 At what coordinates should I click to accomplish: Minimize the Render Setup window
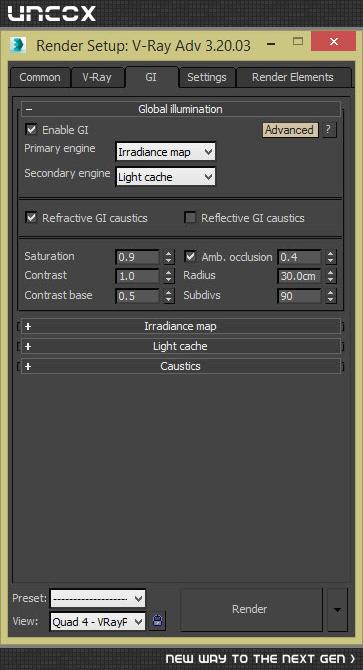(x=270, y=43)
